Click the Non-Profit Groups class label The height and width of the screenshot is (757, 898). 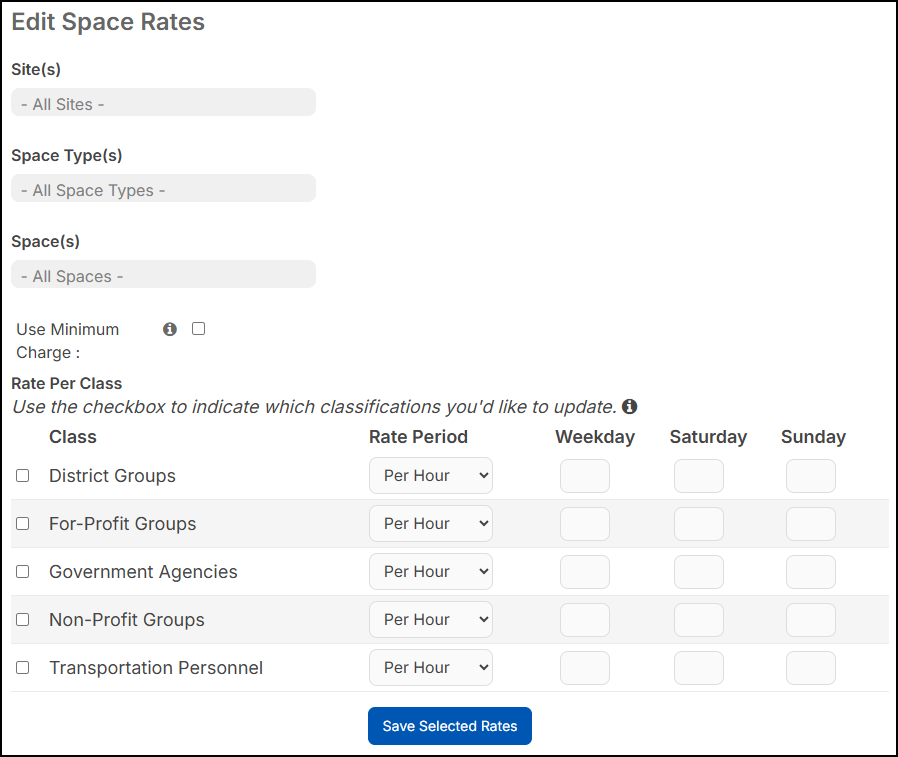click(x=127, y=620)
